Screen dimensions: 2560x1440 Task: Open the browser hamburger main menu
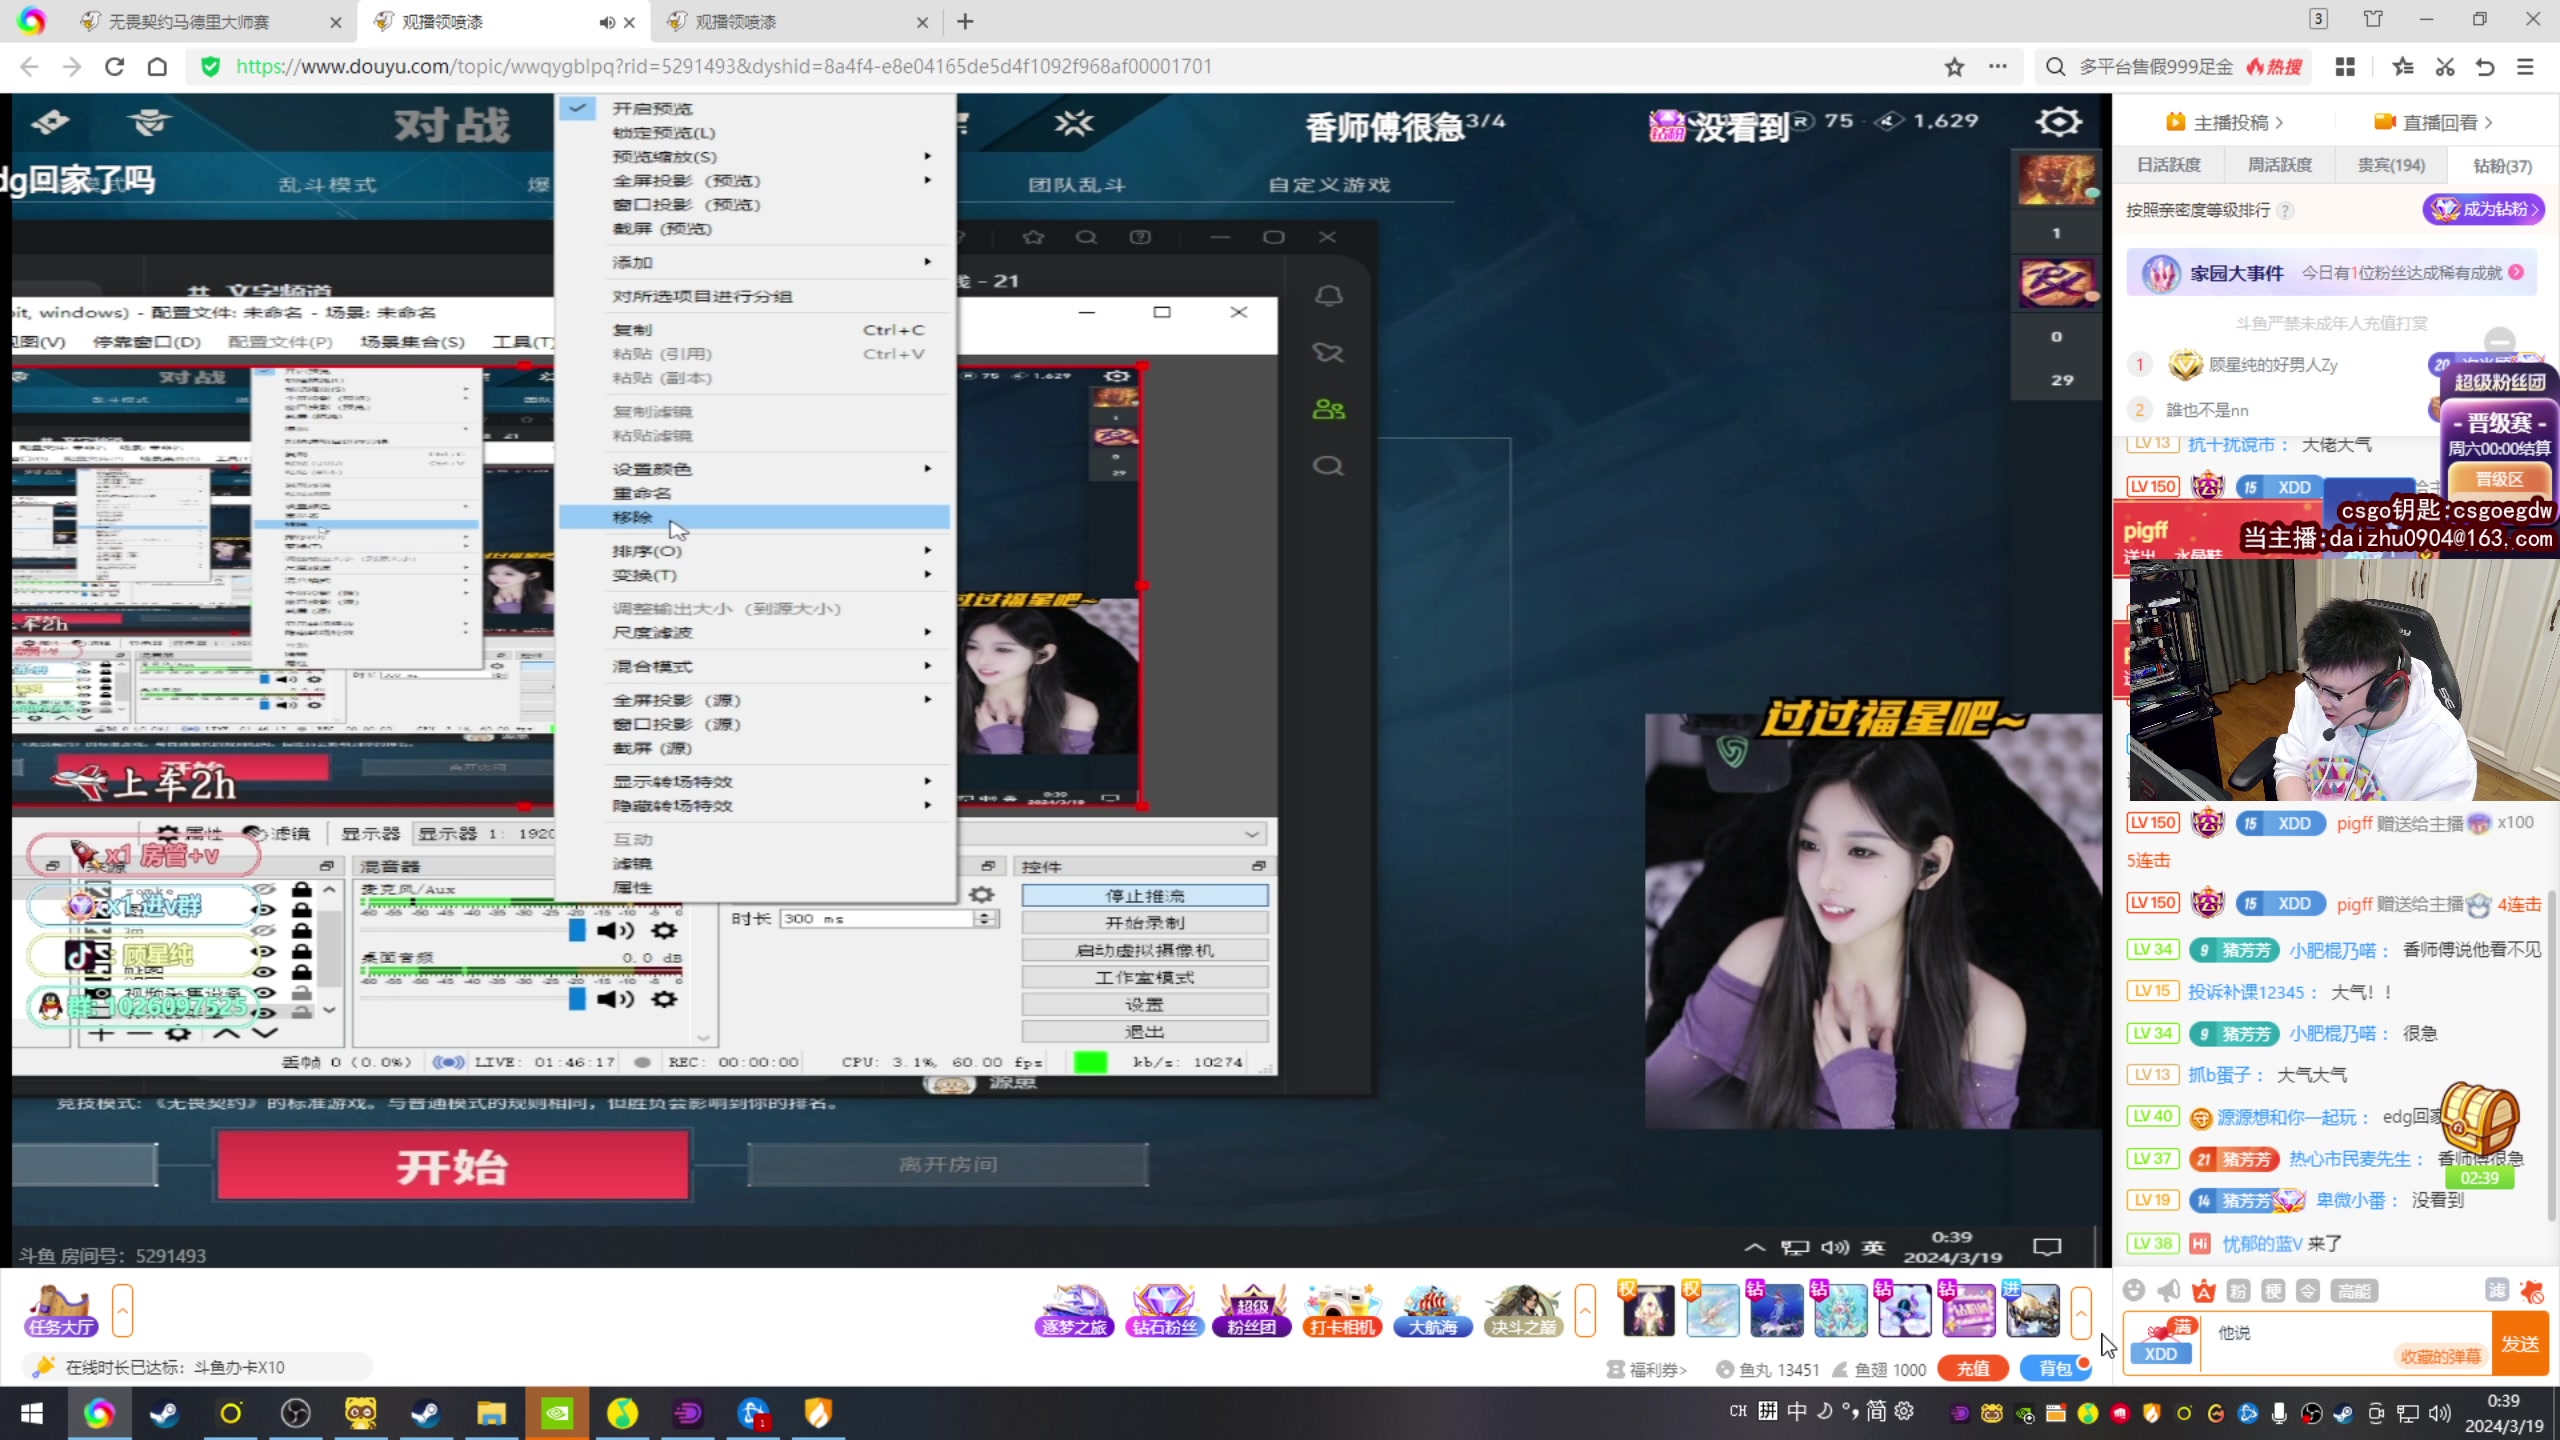(2525, 66)
